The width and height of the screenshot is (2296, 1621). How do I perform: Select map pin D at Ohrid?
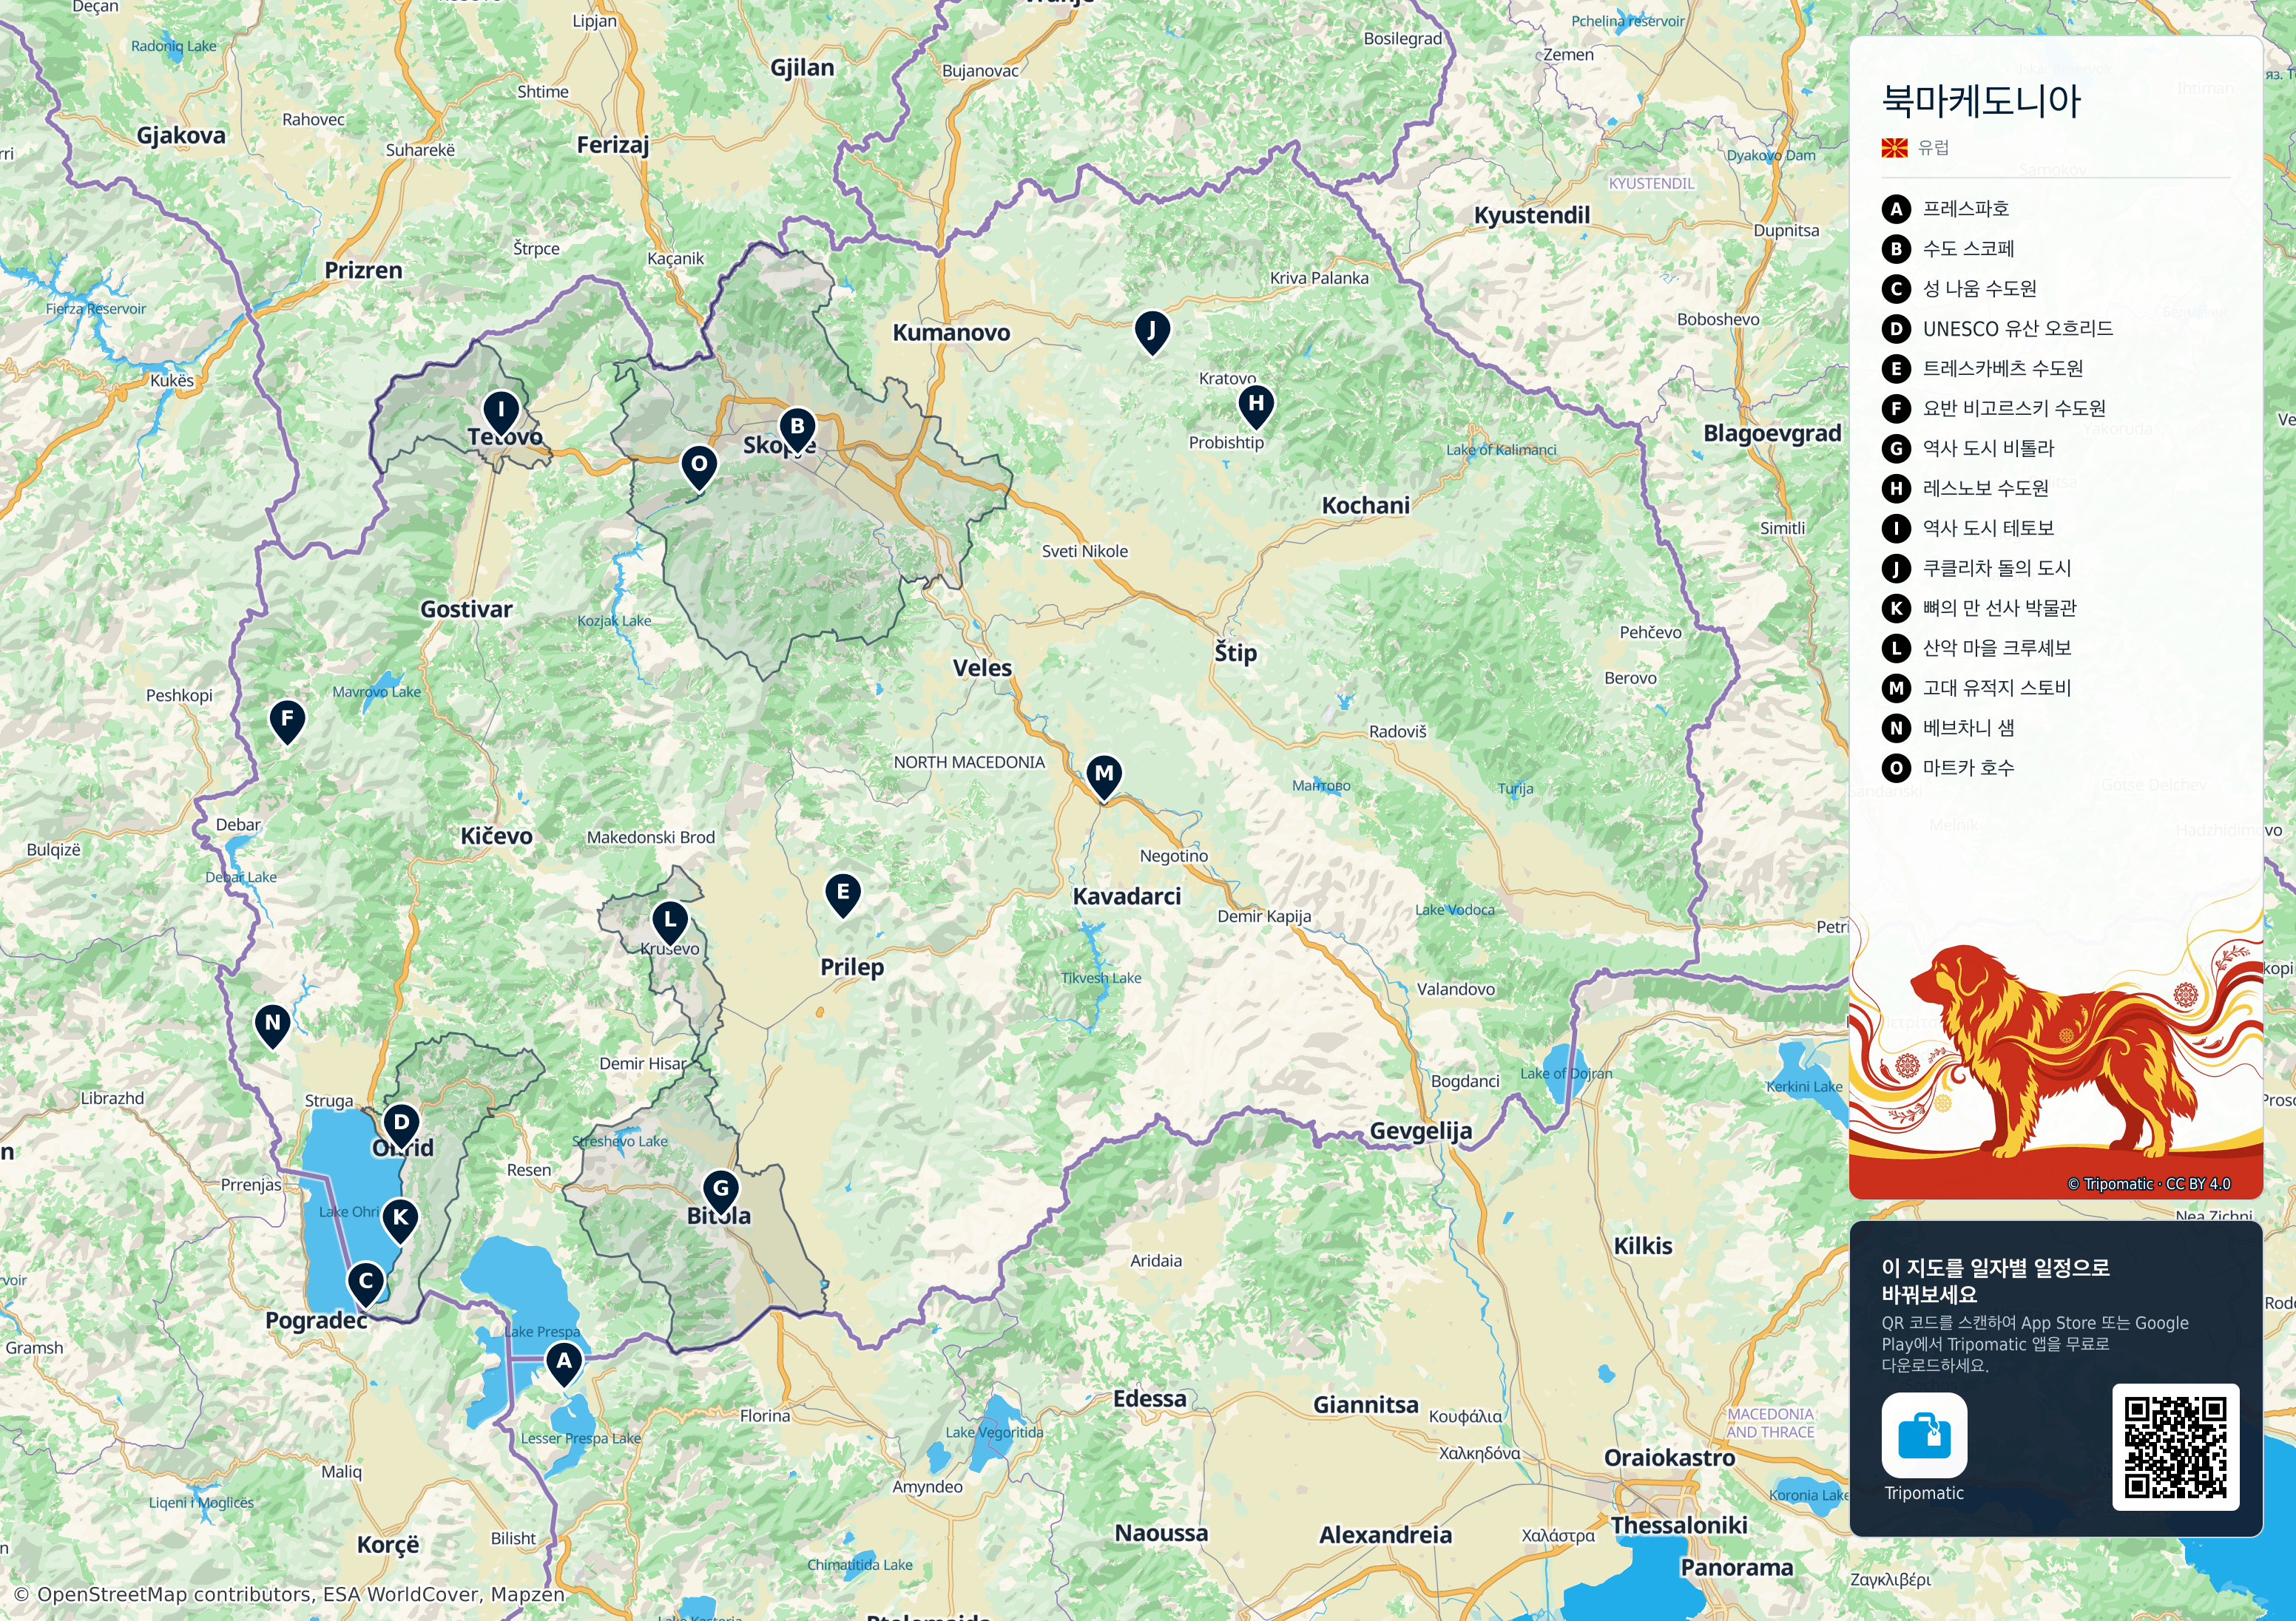click(x=401, y=1125)
